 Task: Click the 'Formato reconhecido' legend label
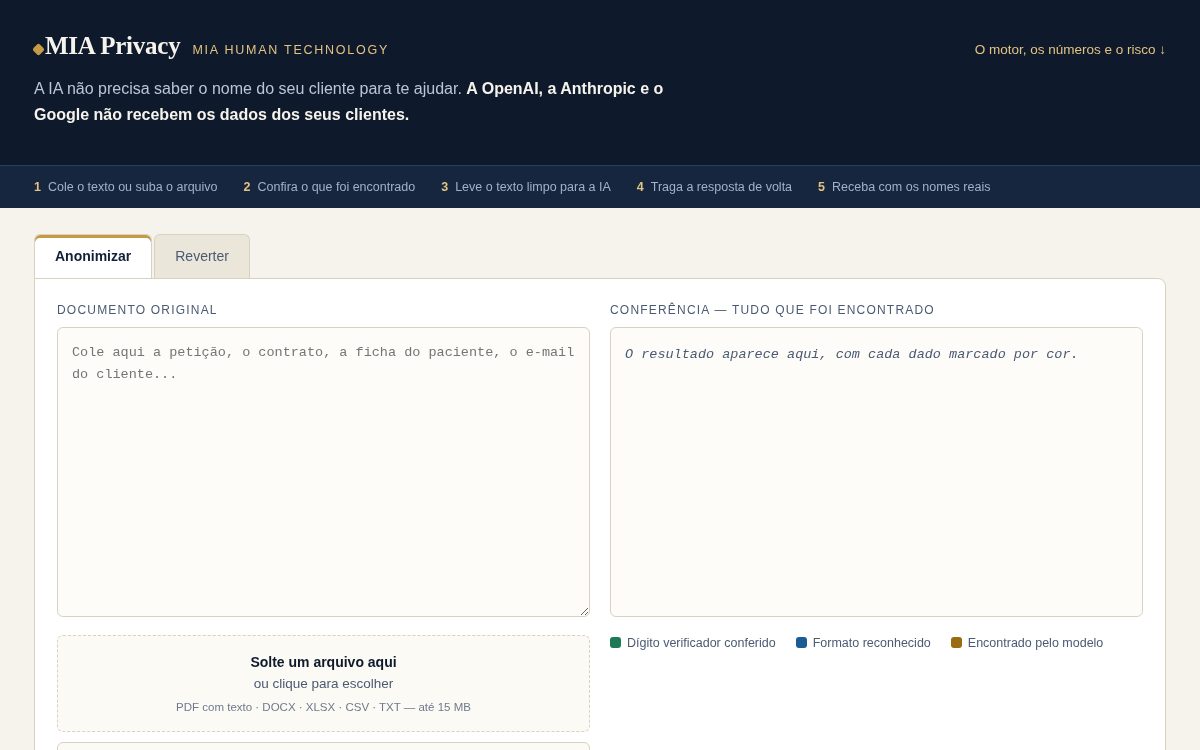click(x=872, y=643)
